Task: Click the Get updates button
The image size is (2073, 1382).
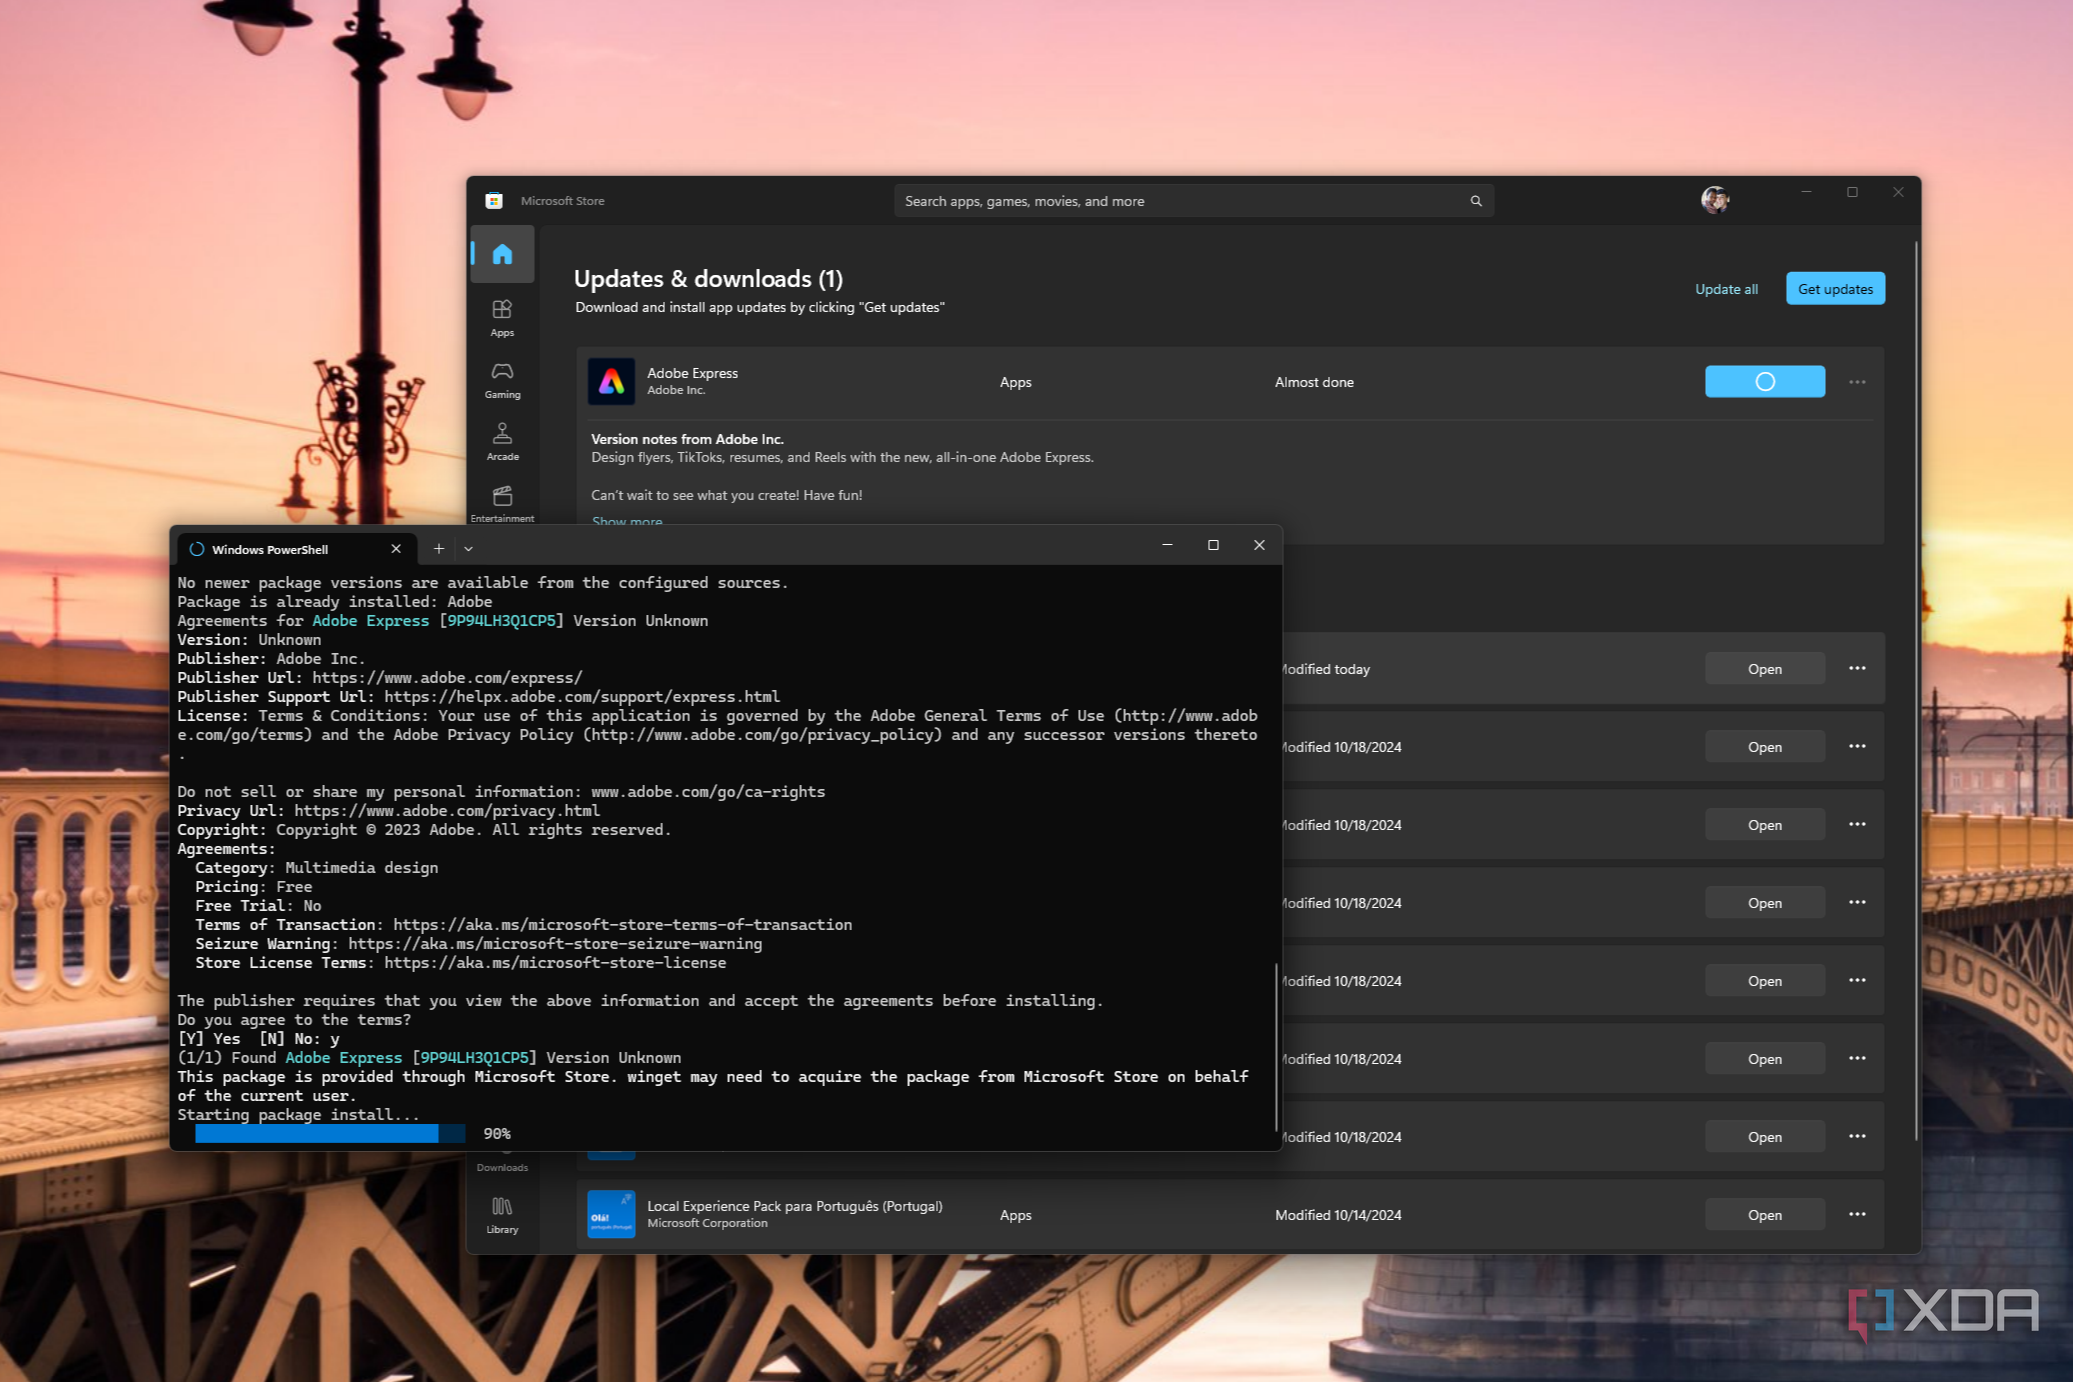Action: [x=1834, y=289]
